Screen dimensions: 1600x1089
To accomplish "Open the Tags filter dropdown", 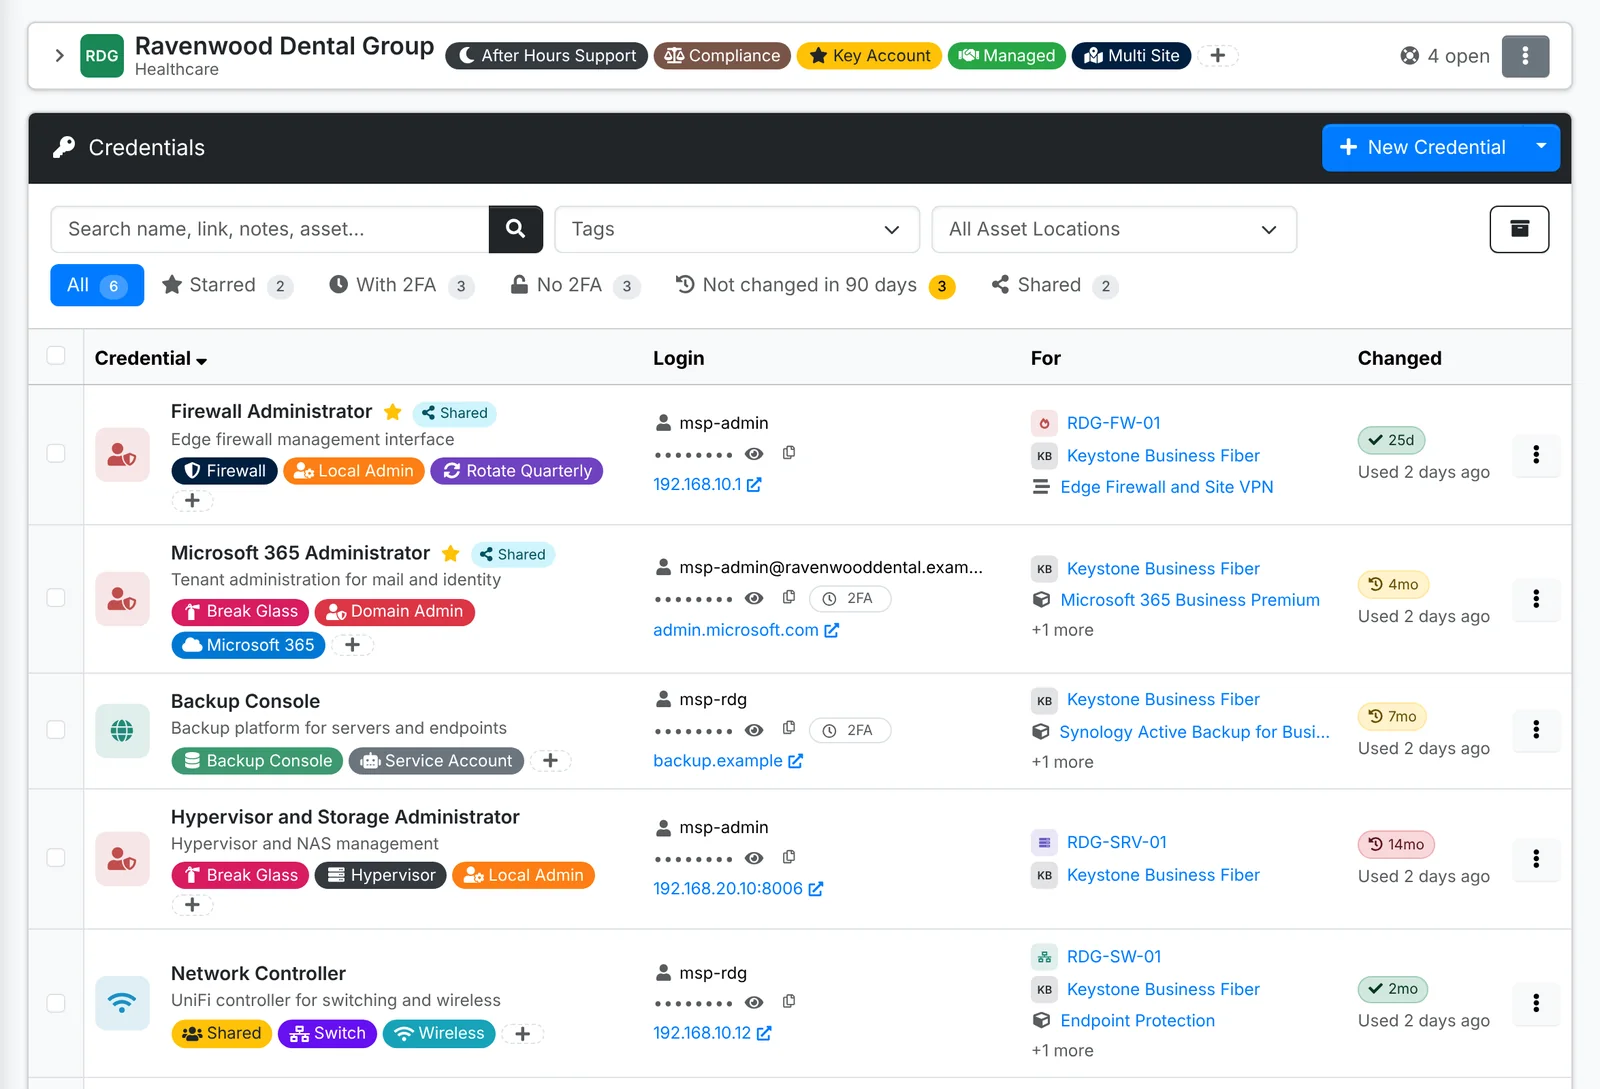I will (737, 229).
